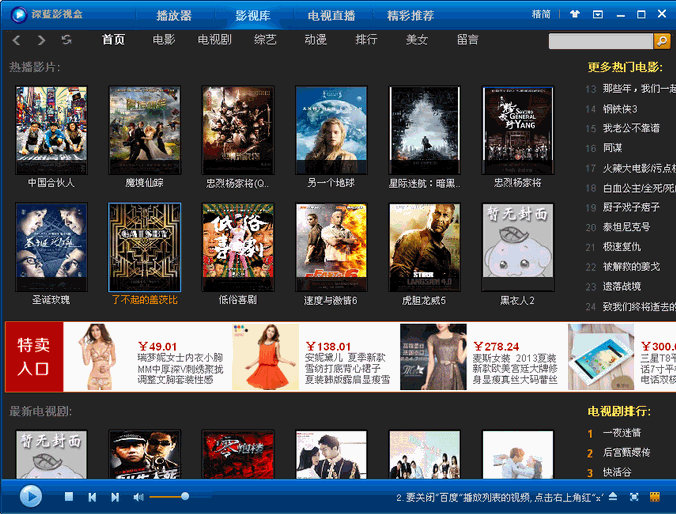Click the back navigation arrow
Viewport: 676px width, 514px height.
click(16, 41)
